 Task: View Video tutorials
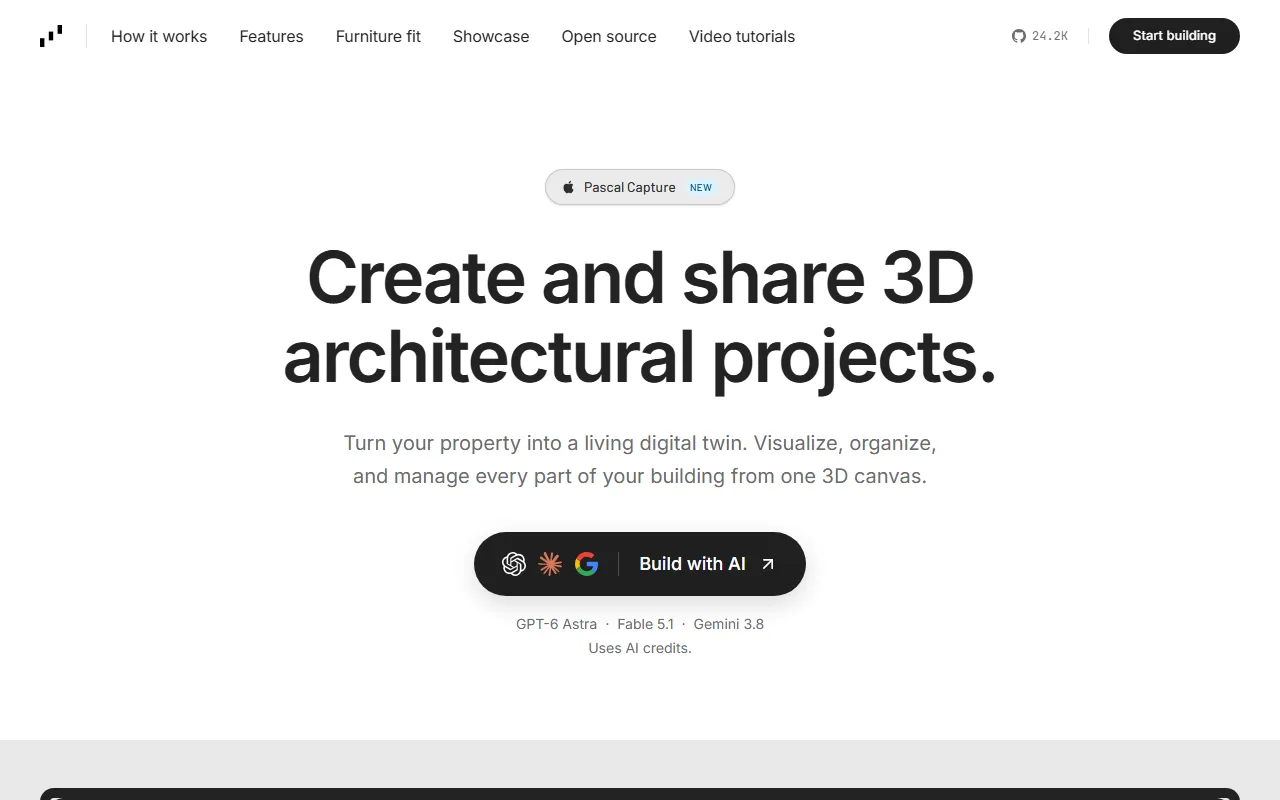click(742, 36)
